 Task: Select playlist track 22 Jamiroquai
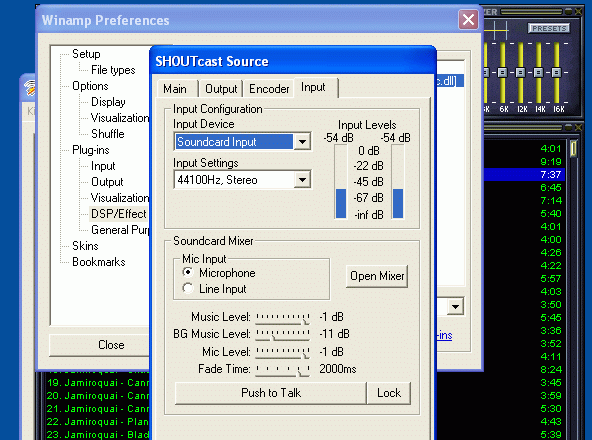tap(98, 421)
